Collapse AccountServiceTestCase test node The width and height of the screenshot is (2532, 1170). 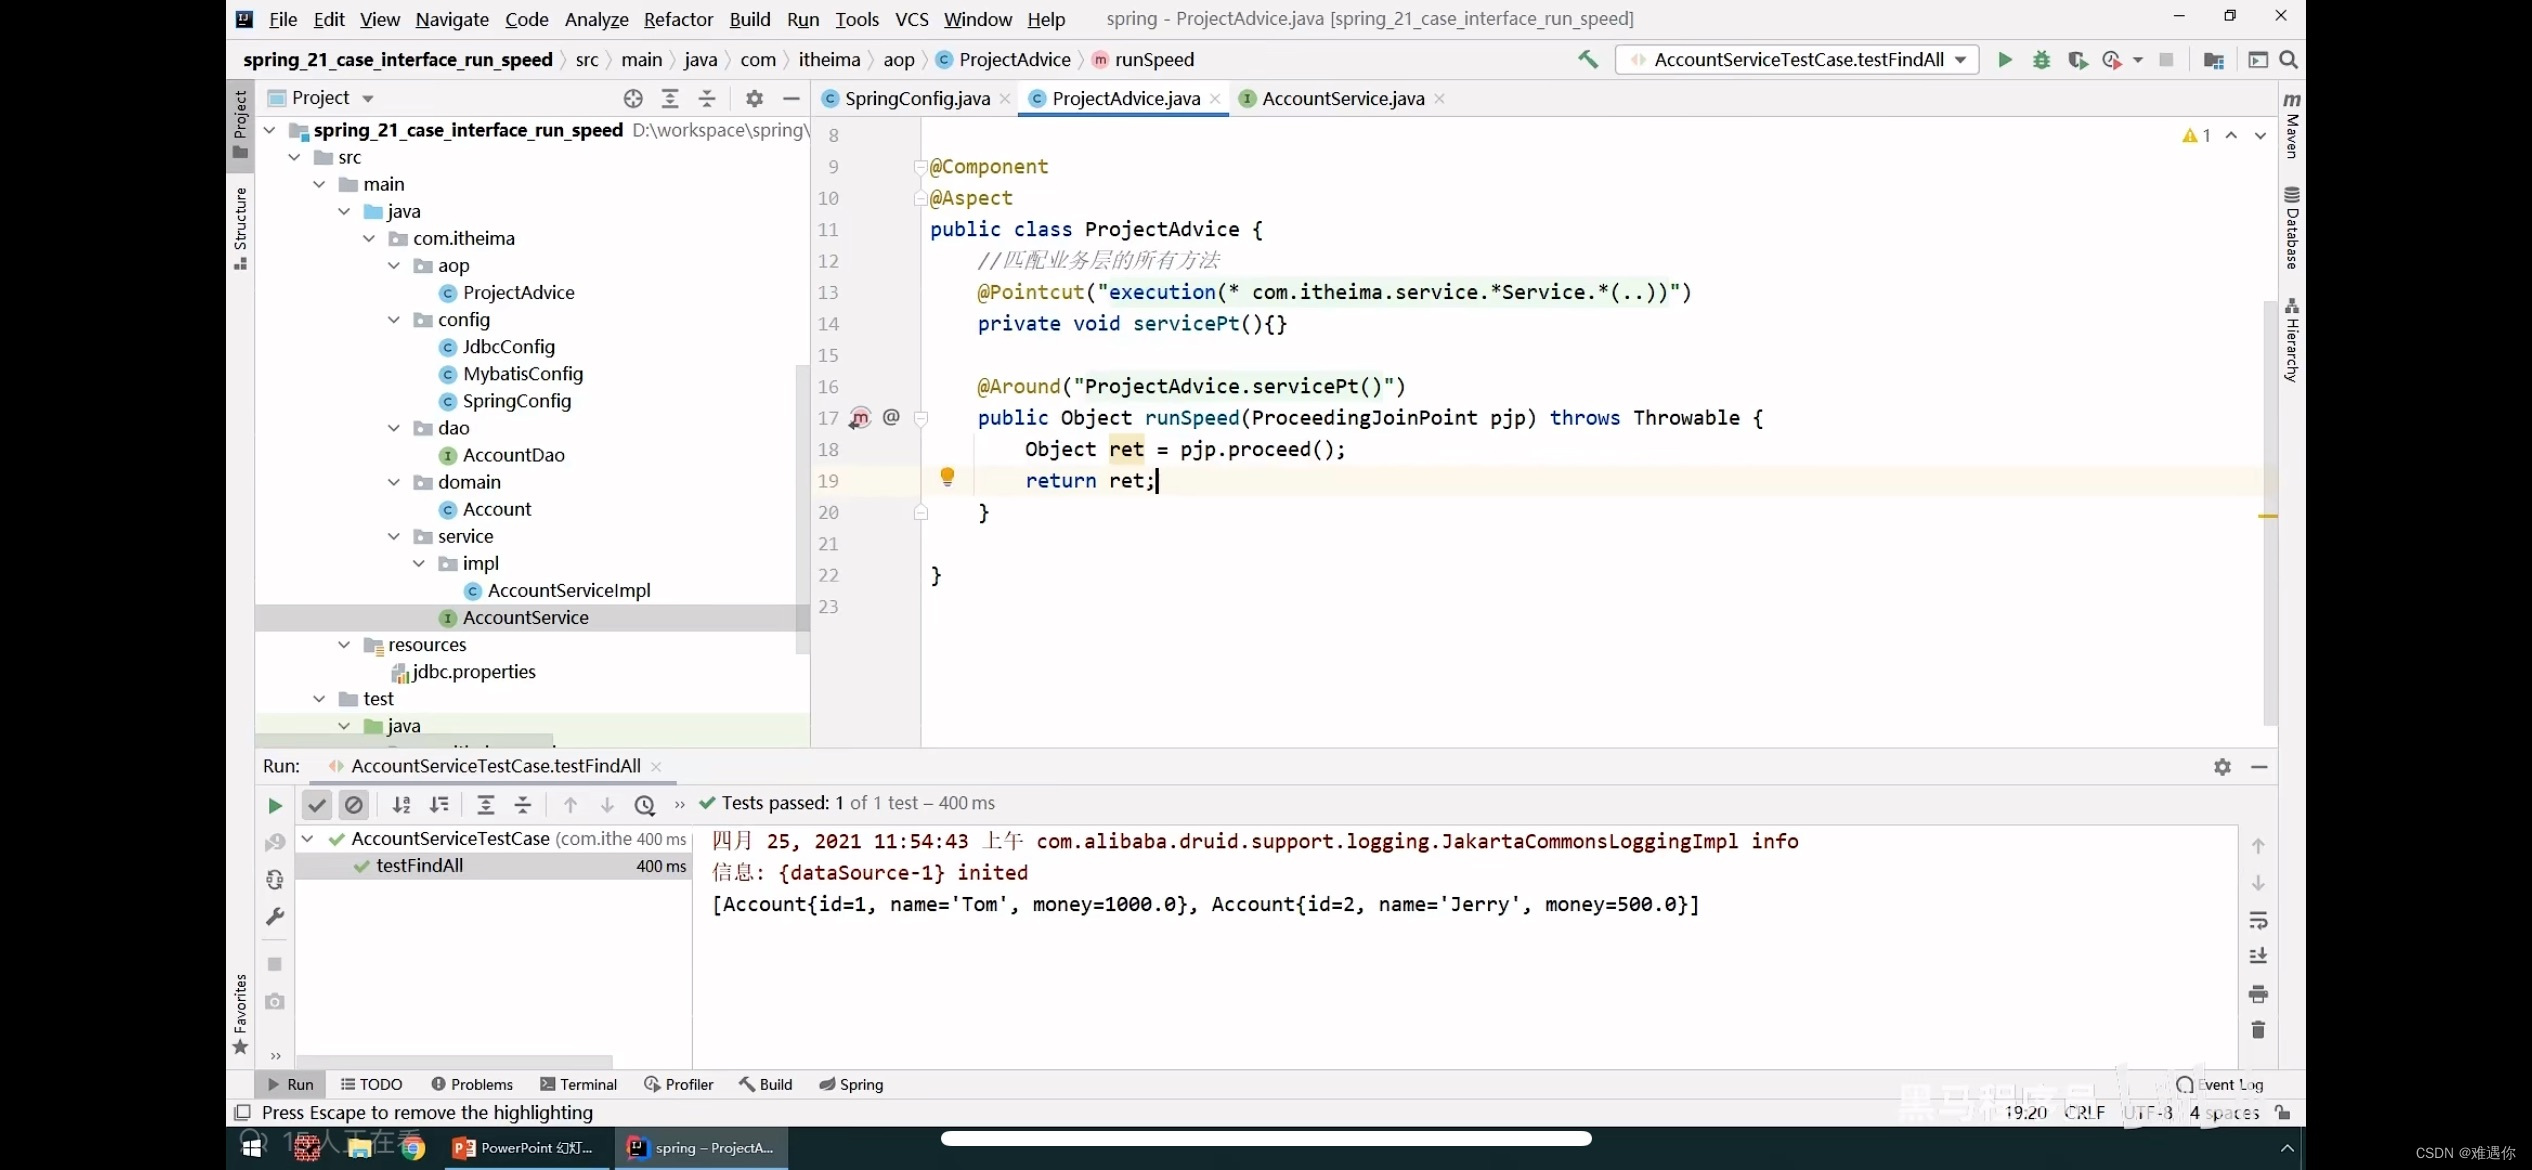click(x=308, y=839)
